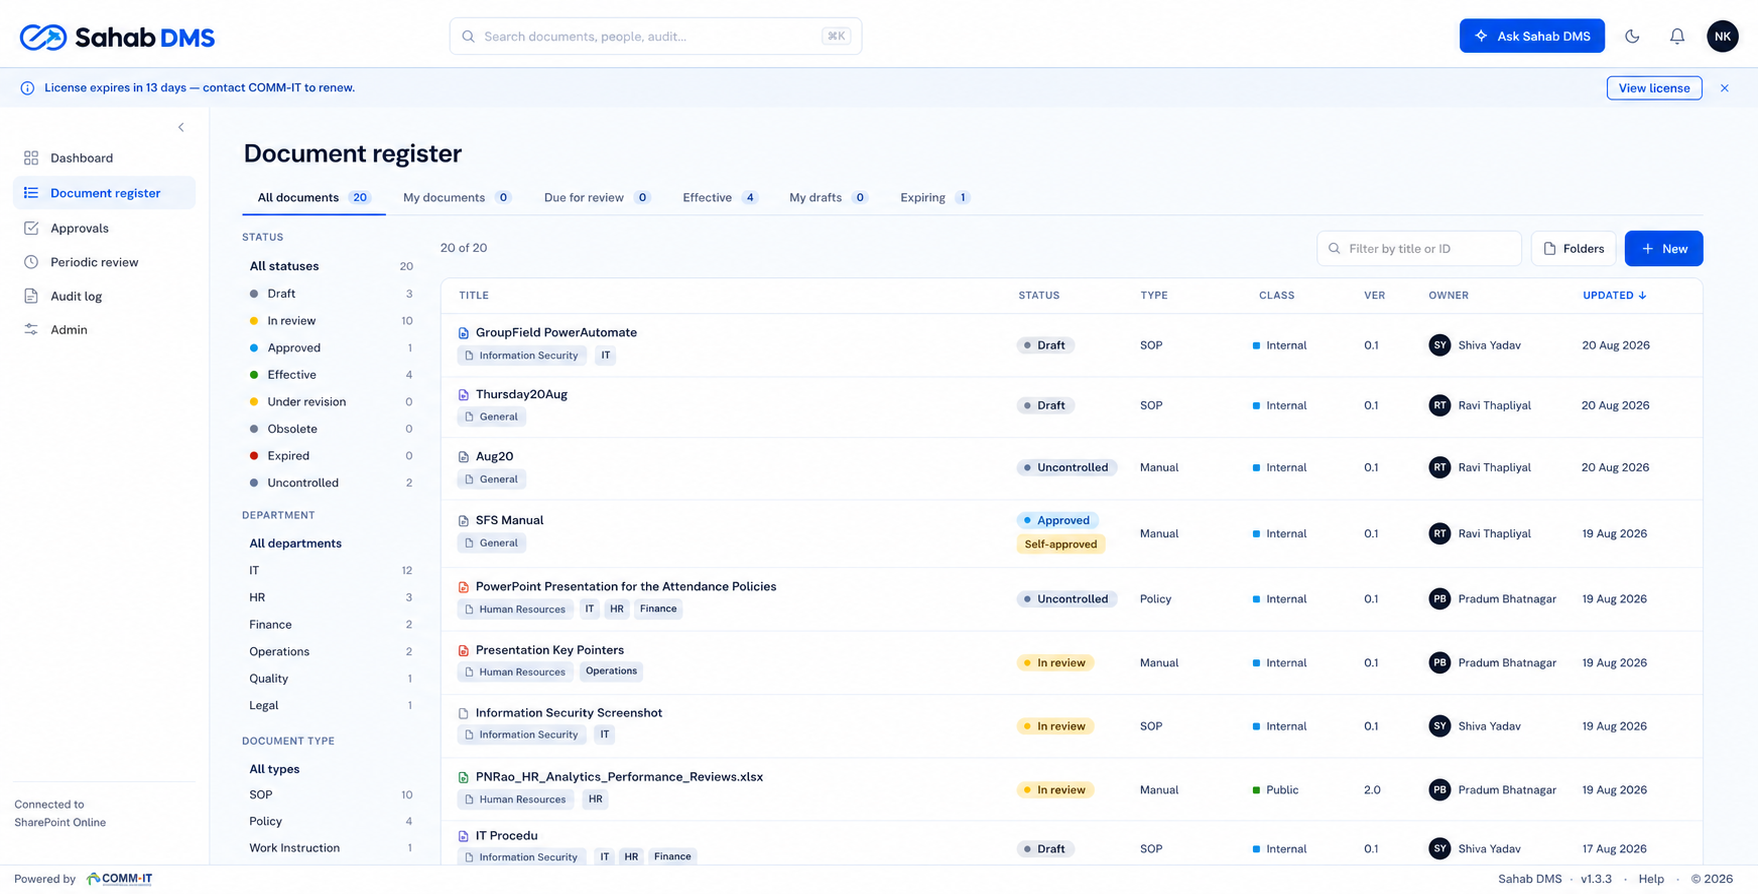Filter status by Uncontrolled

point(331,483)
